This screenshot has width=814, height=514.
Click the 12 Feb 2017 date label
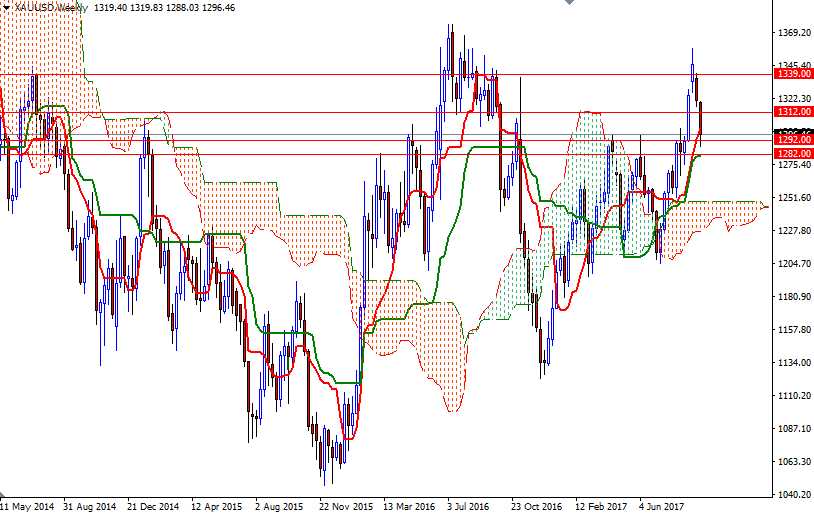point(601,506)
